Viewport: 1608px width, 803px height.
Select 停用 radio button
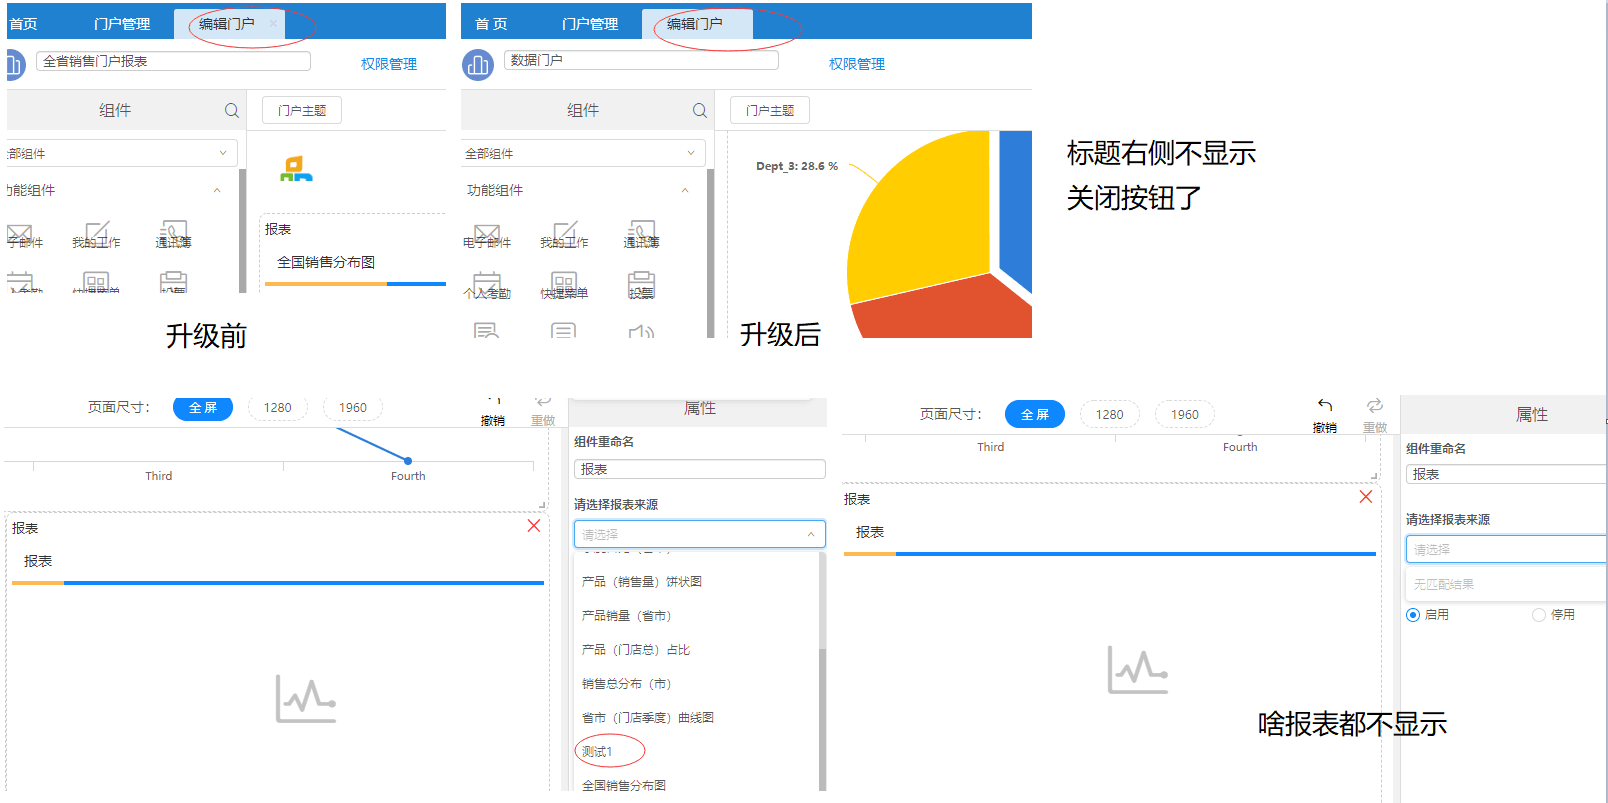click(x=1539, y=615)
